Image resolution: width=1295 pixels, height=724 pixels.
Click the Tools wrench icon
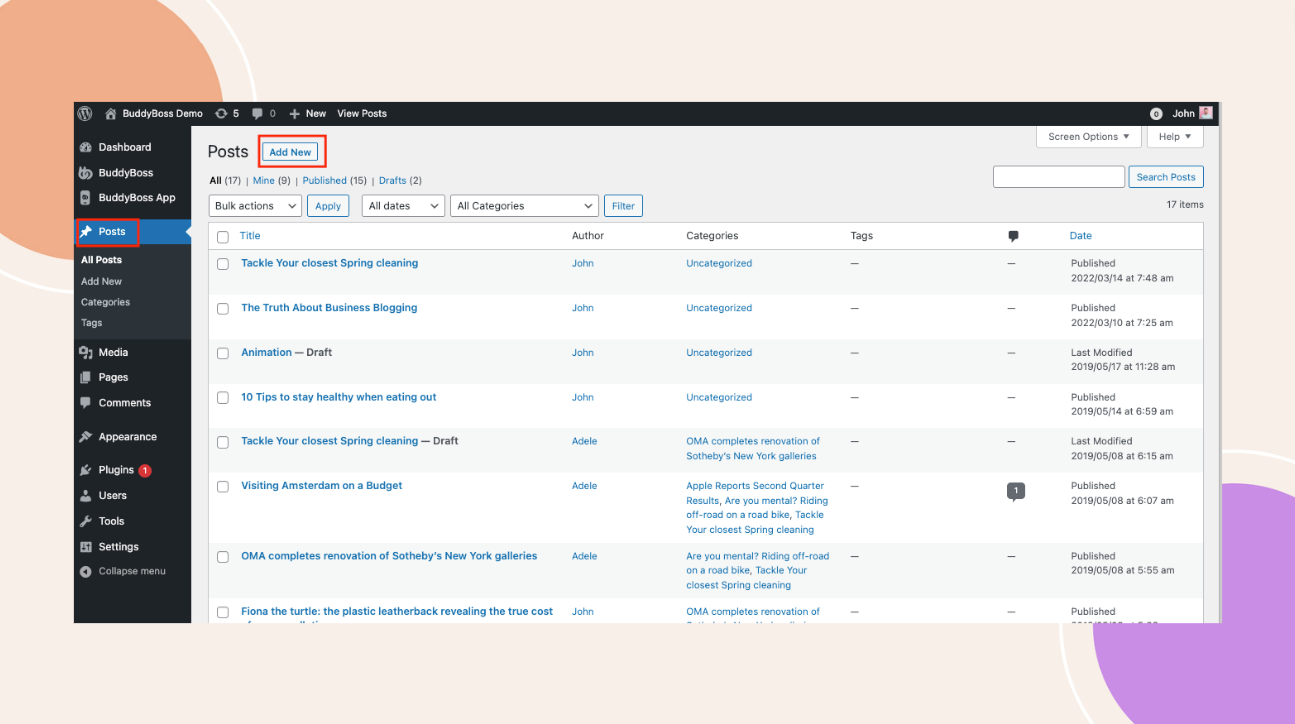pos(86,521)
